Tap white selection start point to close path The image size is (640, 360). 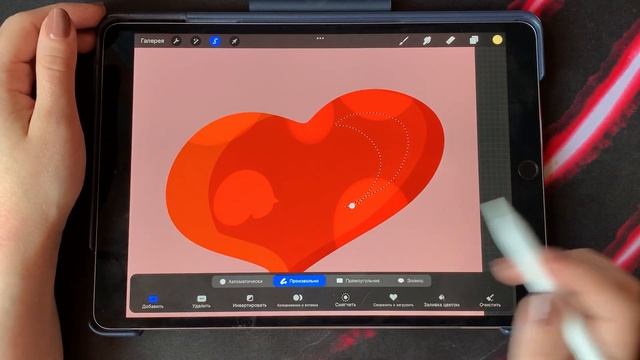coord(352,206)
